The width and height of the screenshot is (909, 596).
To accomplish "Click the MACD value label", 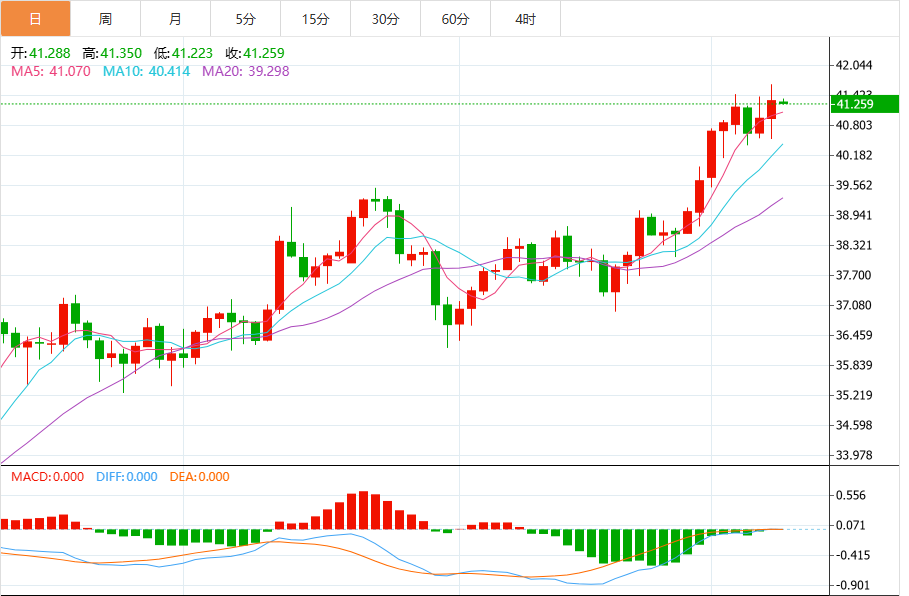I will coord(48,477).
